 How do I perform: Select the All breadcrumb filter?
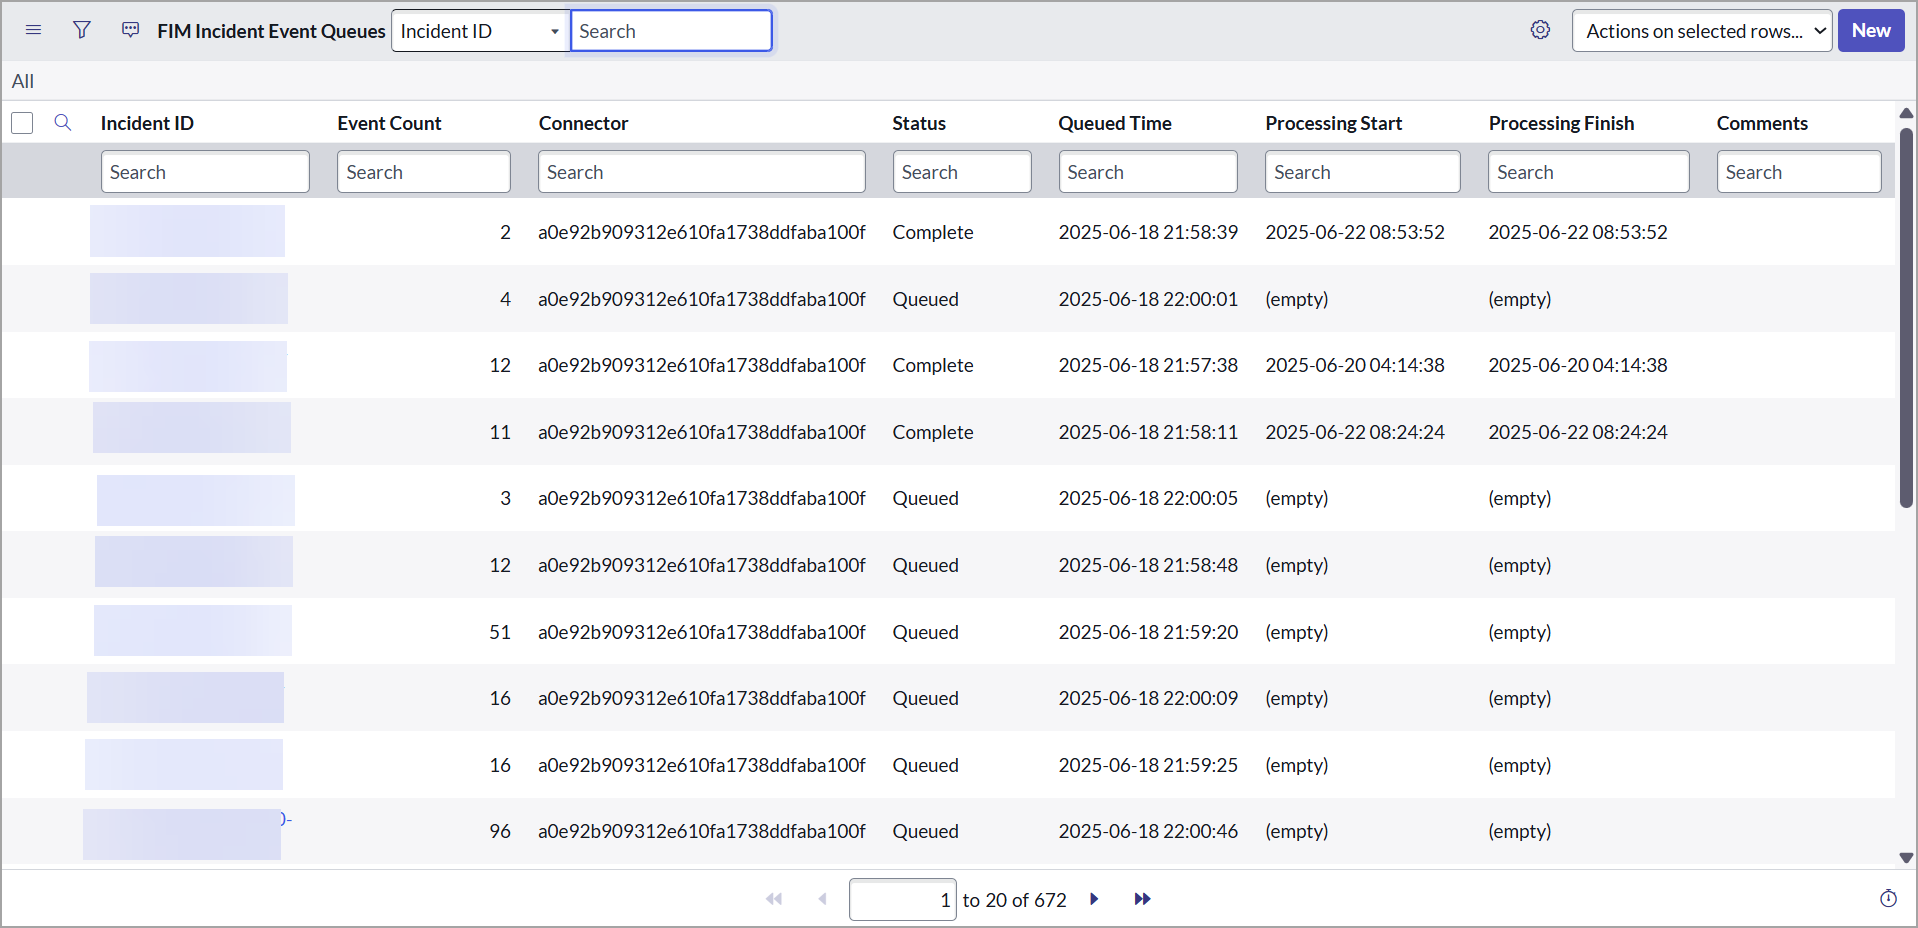click(23, 81)
